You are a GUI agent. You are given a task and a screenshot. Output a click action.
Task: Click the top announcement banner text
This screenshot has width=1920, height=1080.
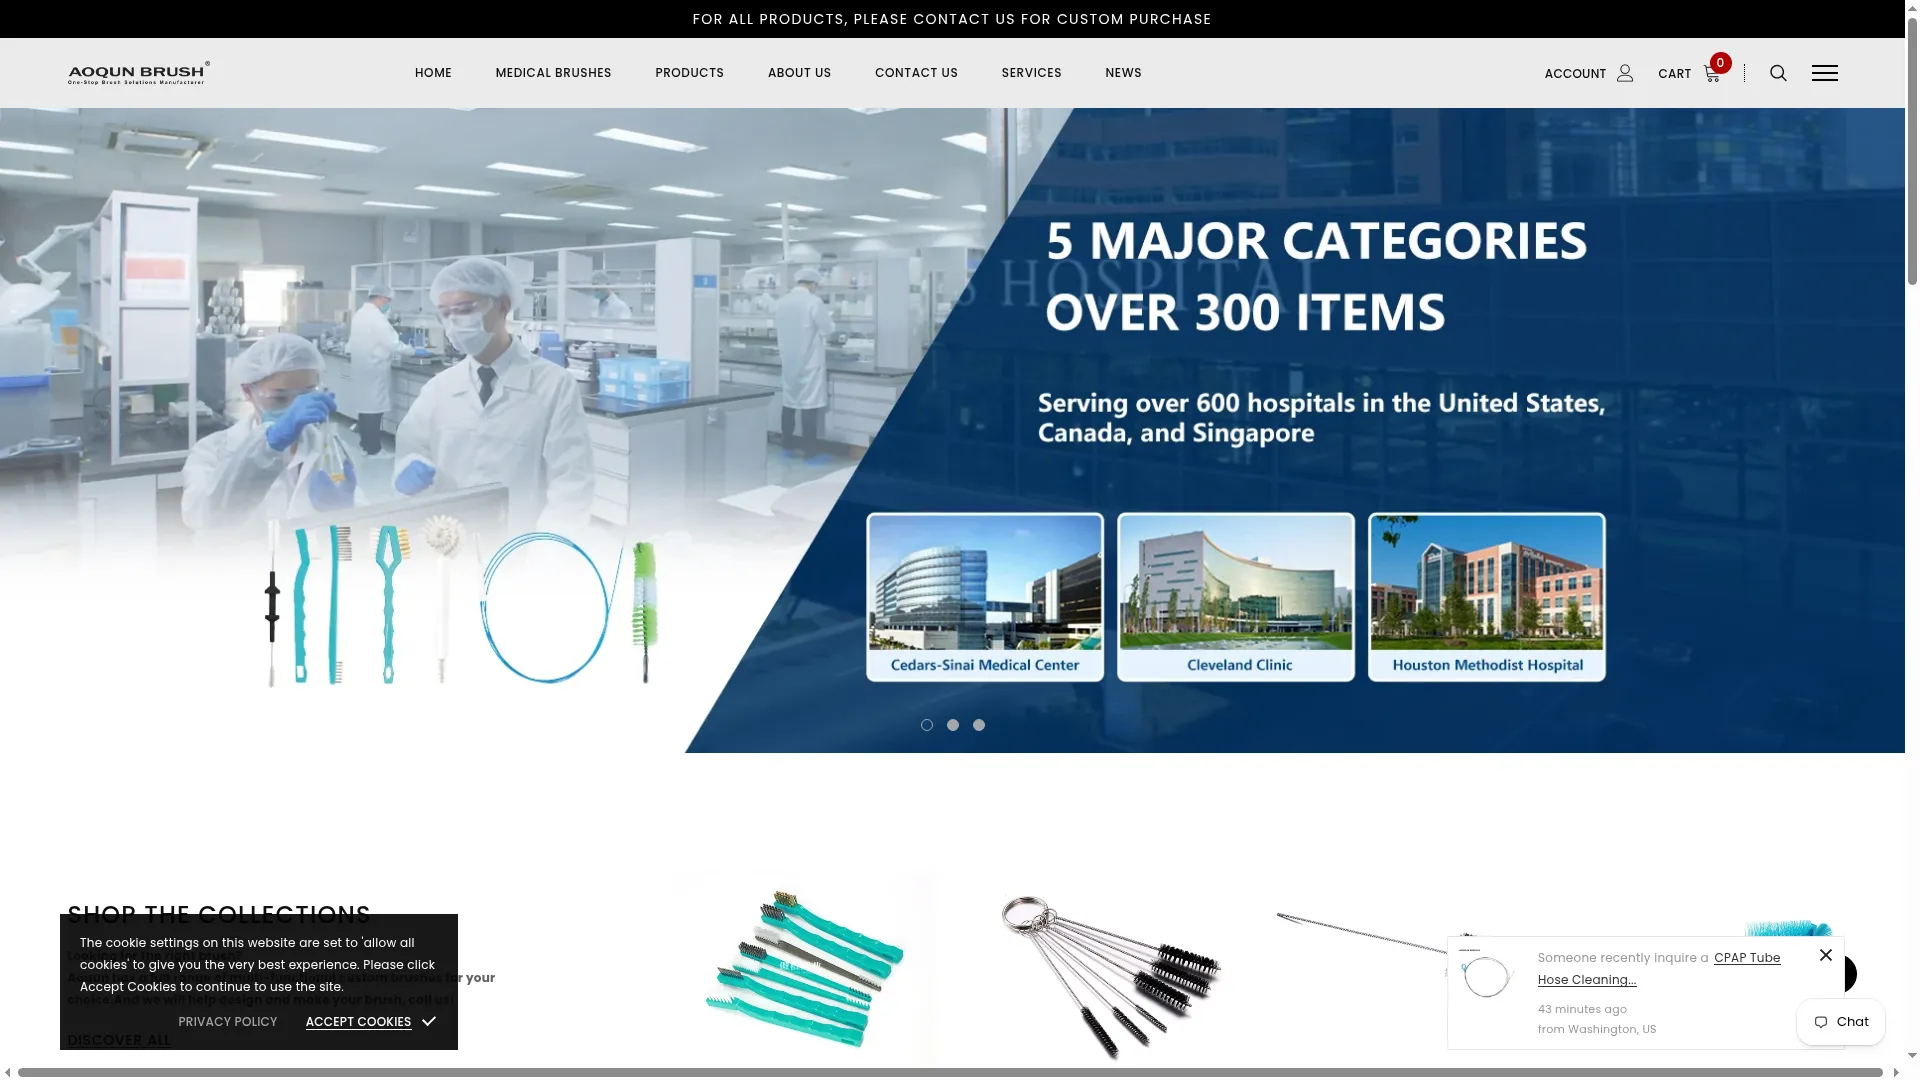pyautogui.click(x=952, y=19)
